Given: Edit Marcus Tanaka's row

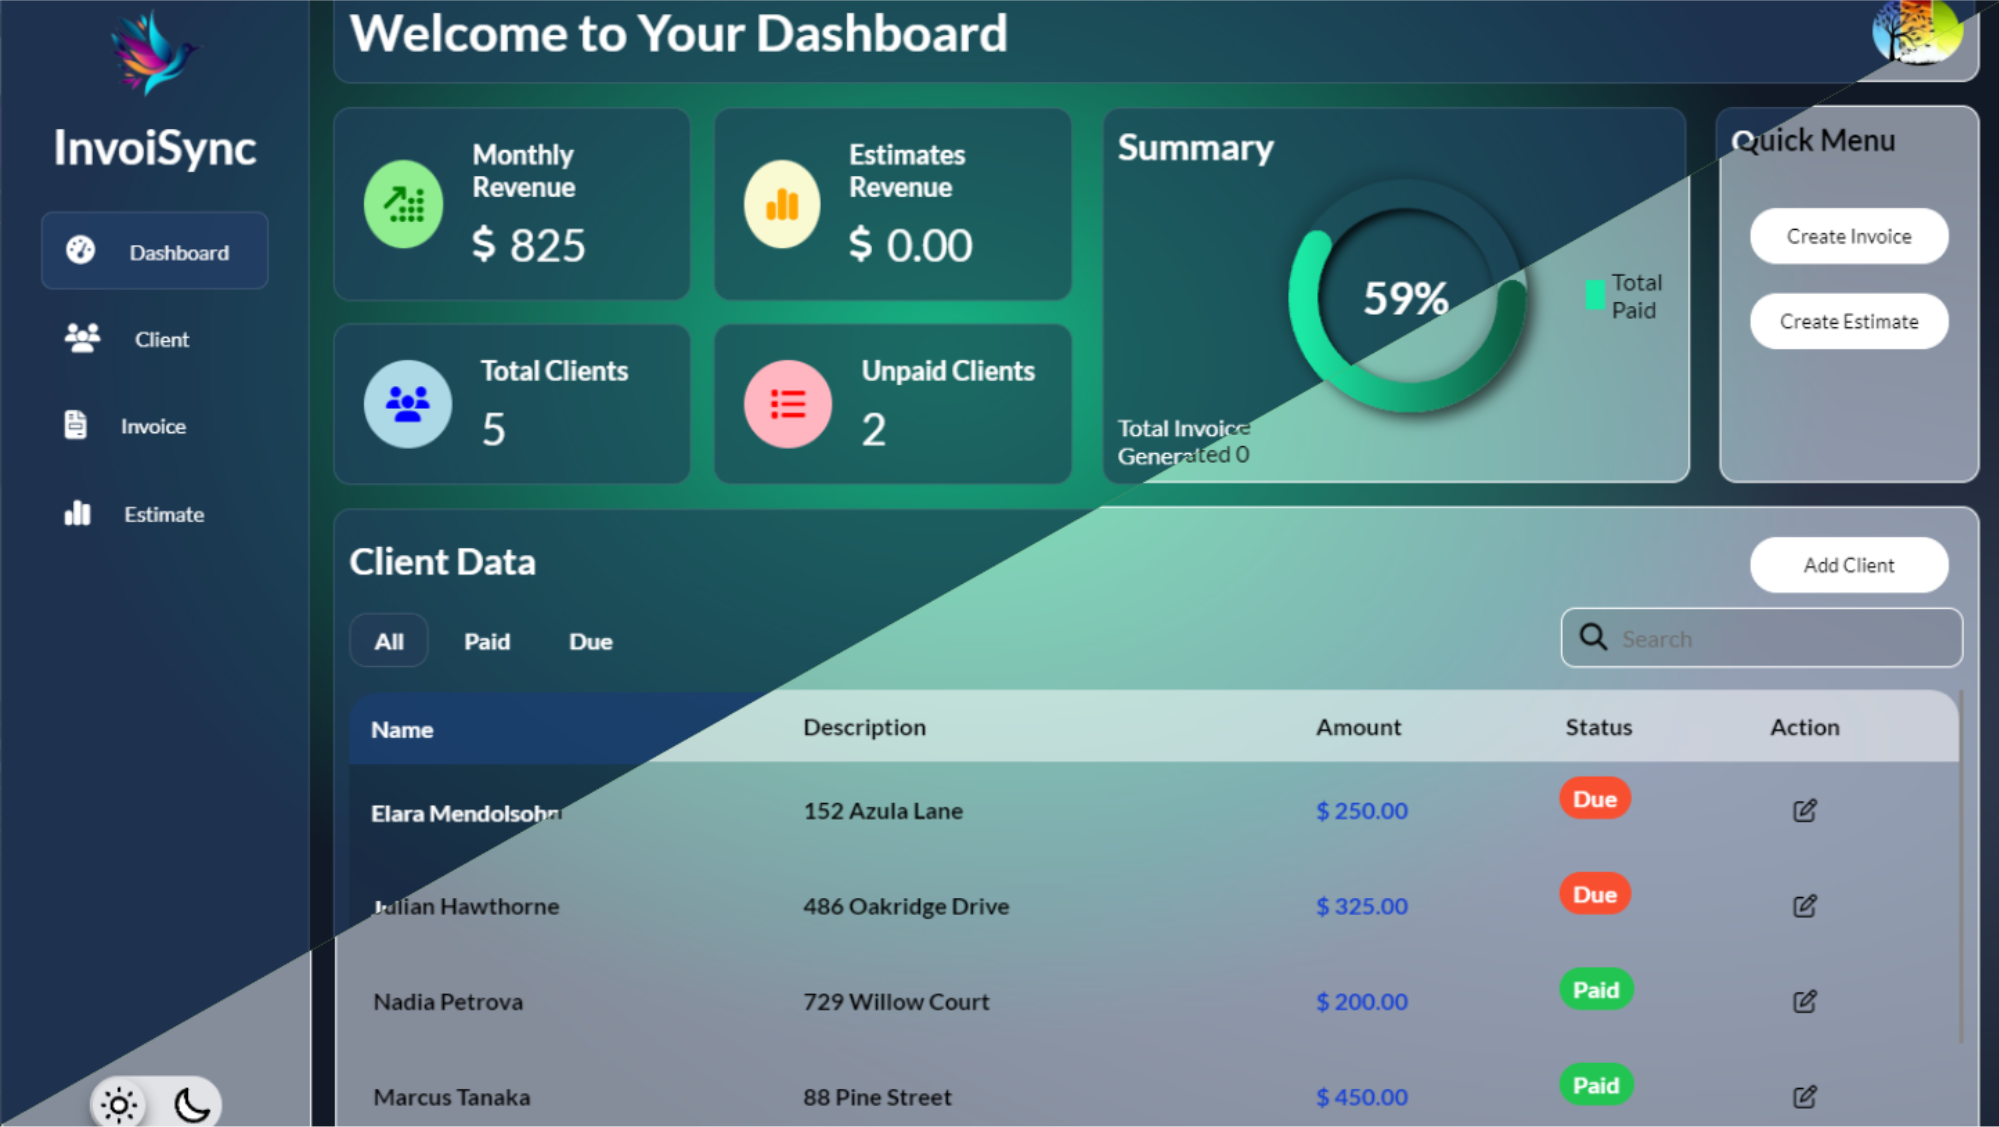Looking at the screenshot, I should 1805,1097.
